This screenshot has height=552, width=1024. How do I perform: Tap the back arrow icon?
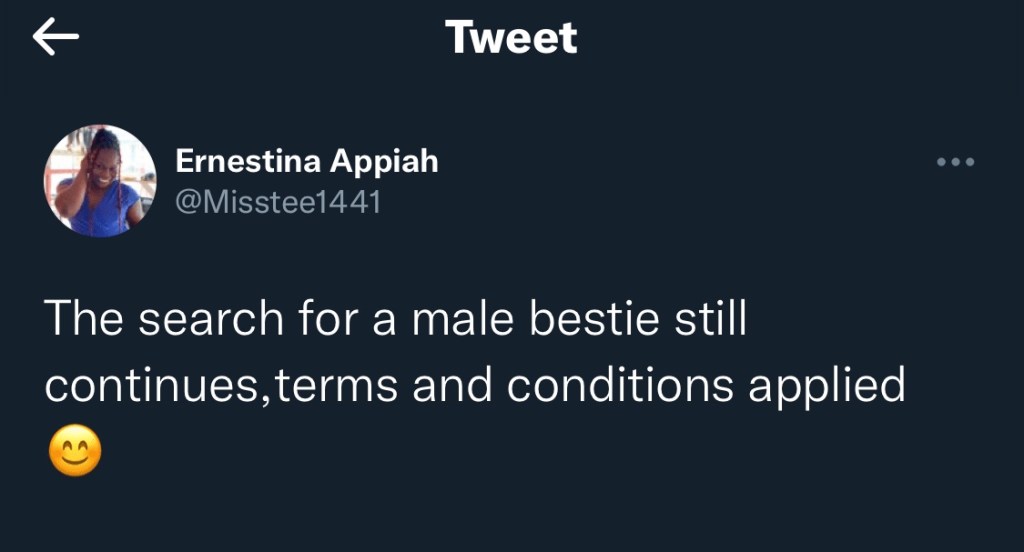pyautogui.click(x=56, y=37)
